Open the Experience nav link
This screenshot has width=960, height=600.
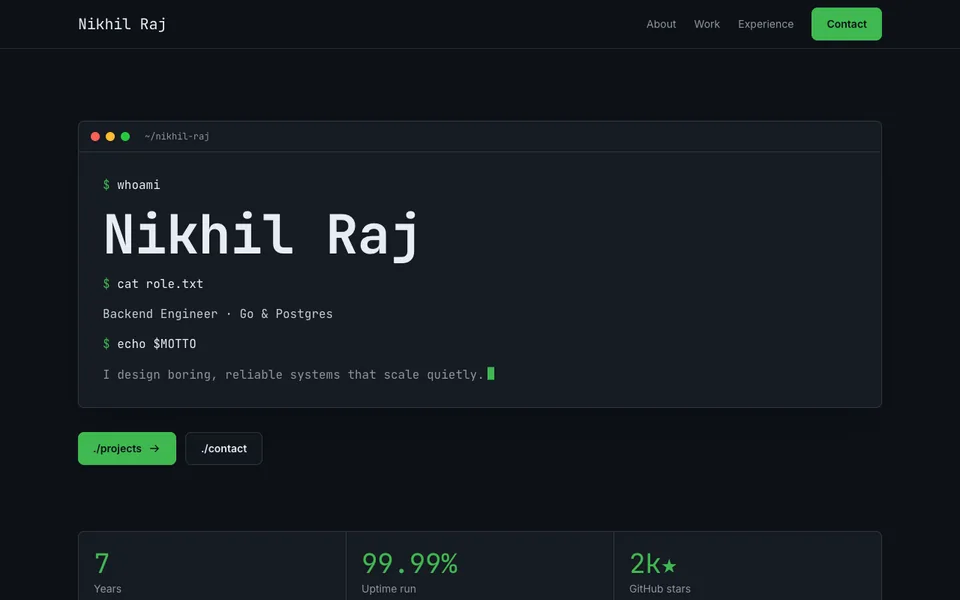(x=765, y=24)
